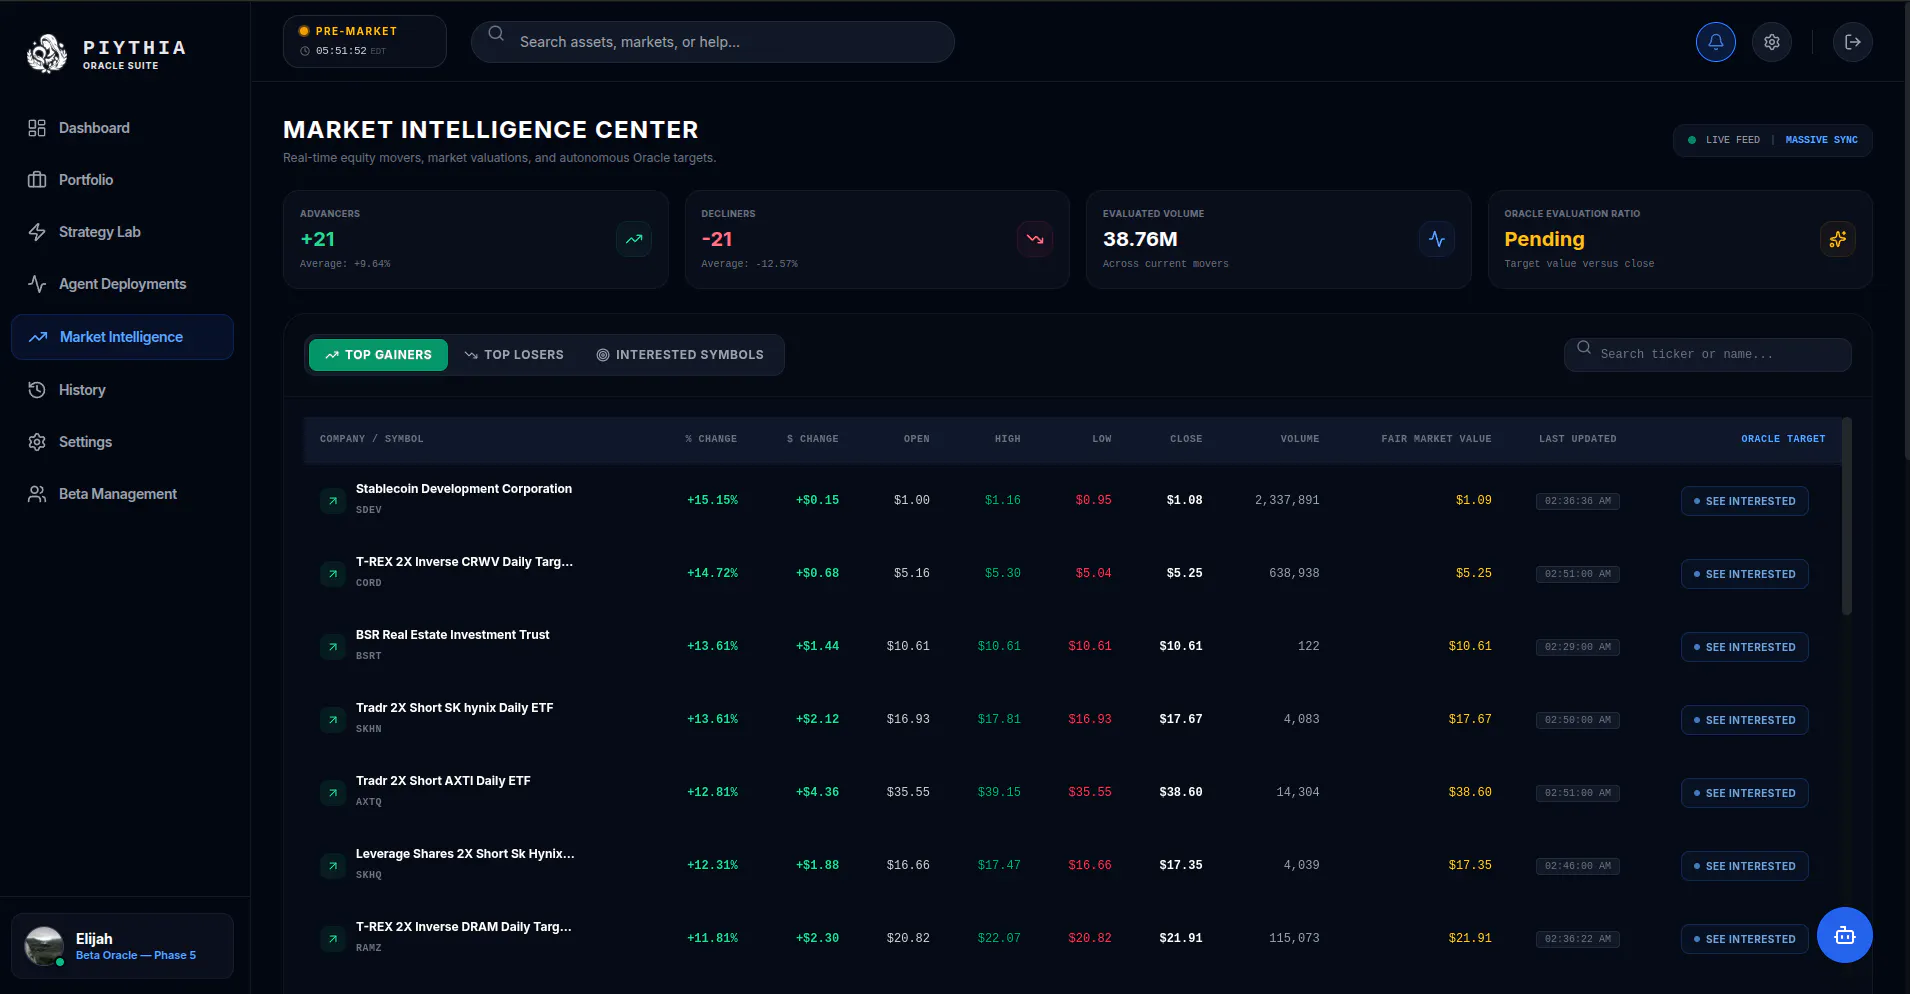Go to Agent Deployments page
This screenshot has height=994, width=1910.
coord(122,284)
